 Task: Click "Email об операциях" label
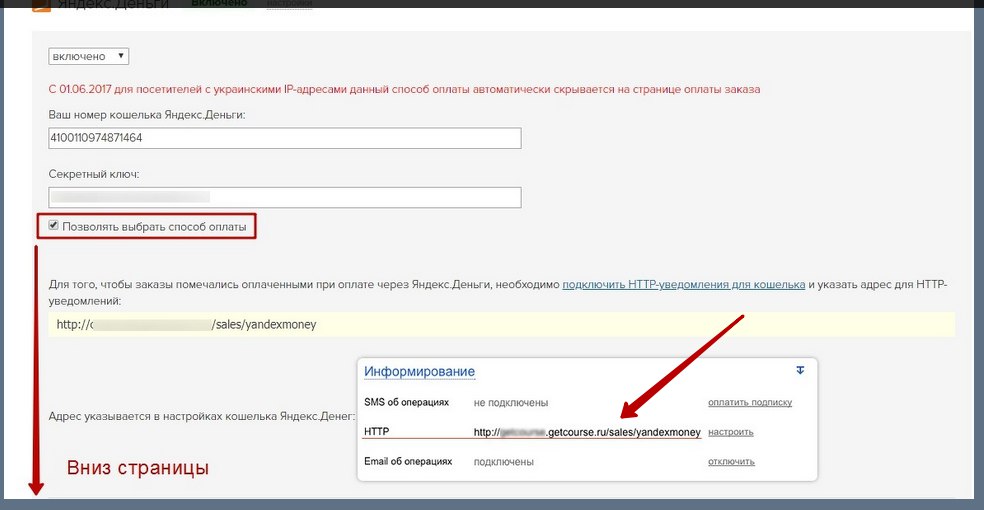click(x=408, y=461)
